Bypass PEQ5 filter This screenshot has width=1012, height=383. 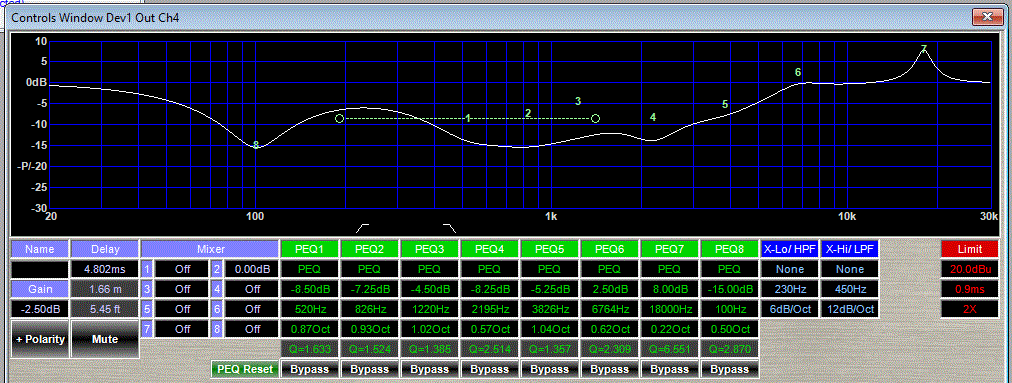550,369
